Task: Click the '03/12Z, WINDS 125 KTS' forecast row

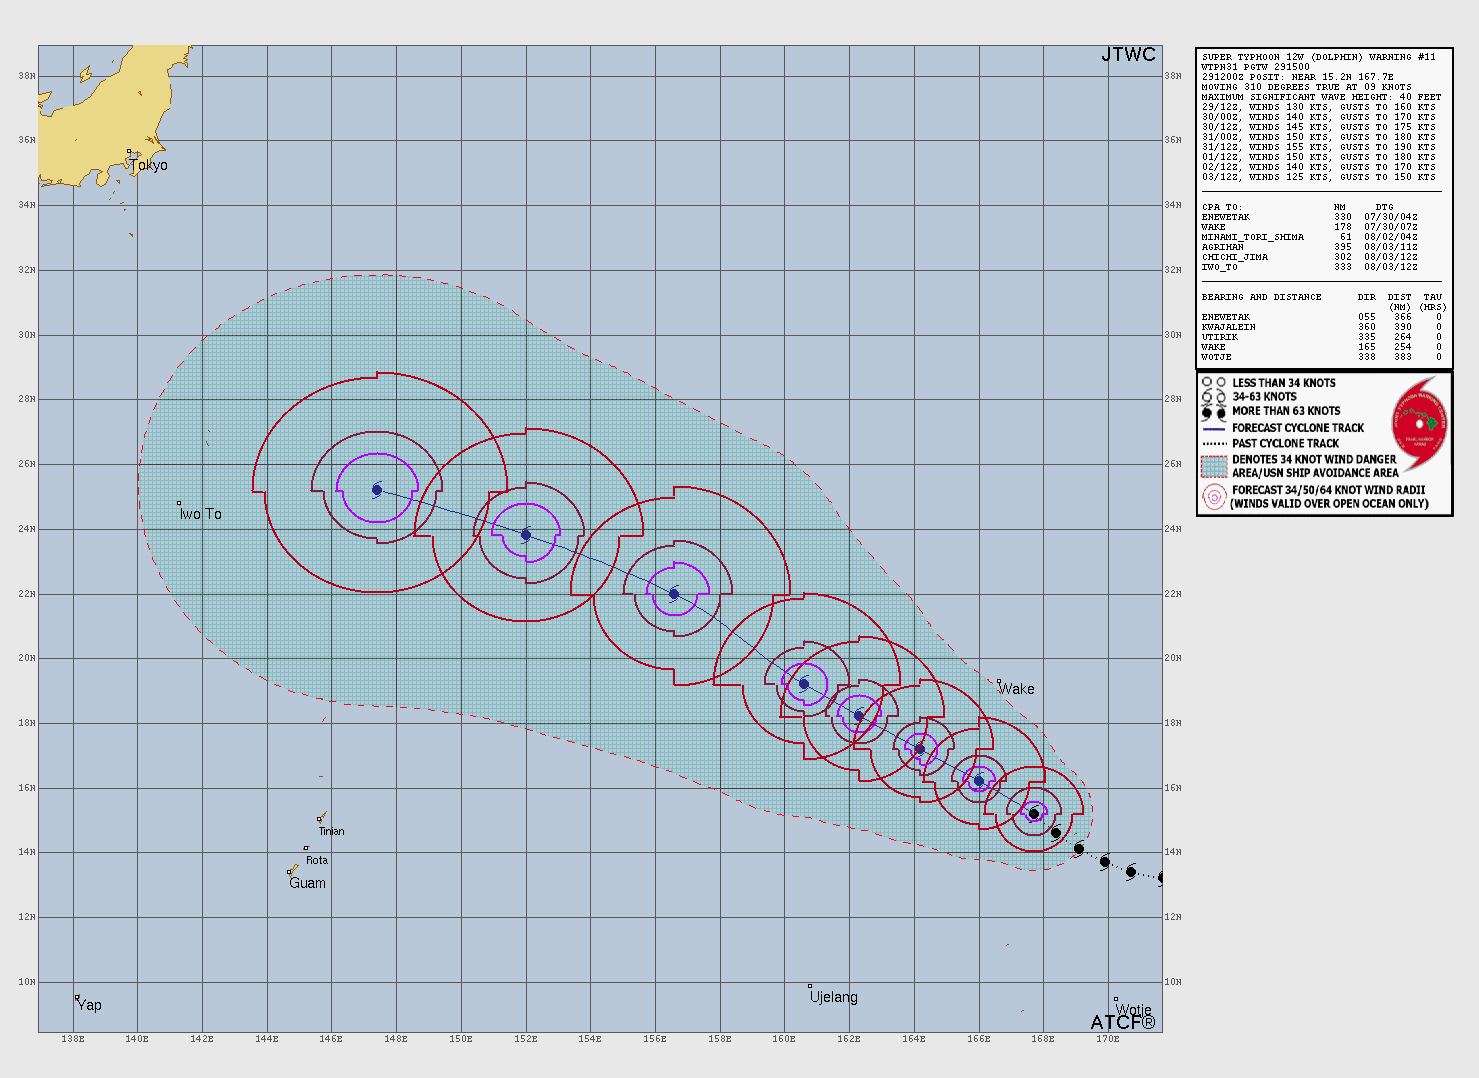Action: (1318, 177)
